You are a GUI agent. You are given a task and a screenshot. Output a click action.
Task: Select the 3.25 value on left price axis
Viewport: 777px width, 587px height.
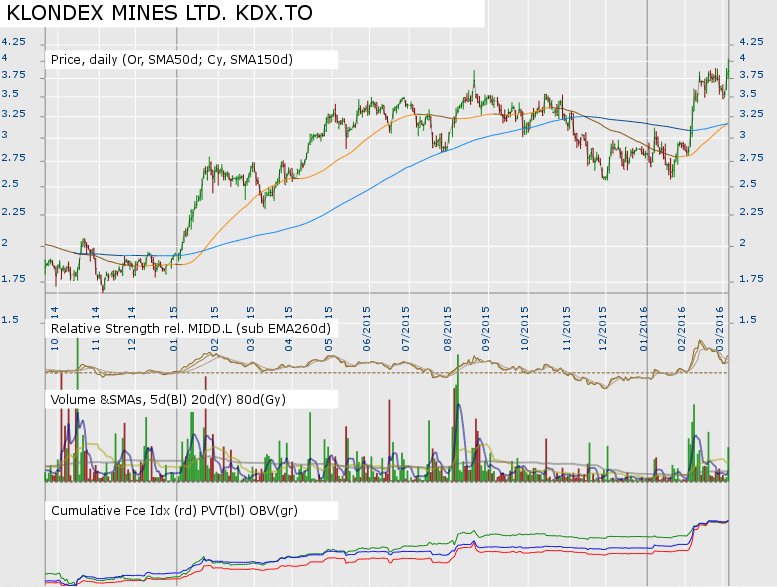13,114
